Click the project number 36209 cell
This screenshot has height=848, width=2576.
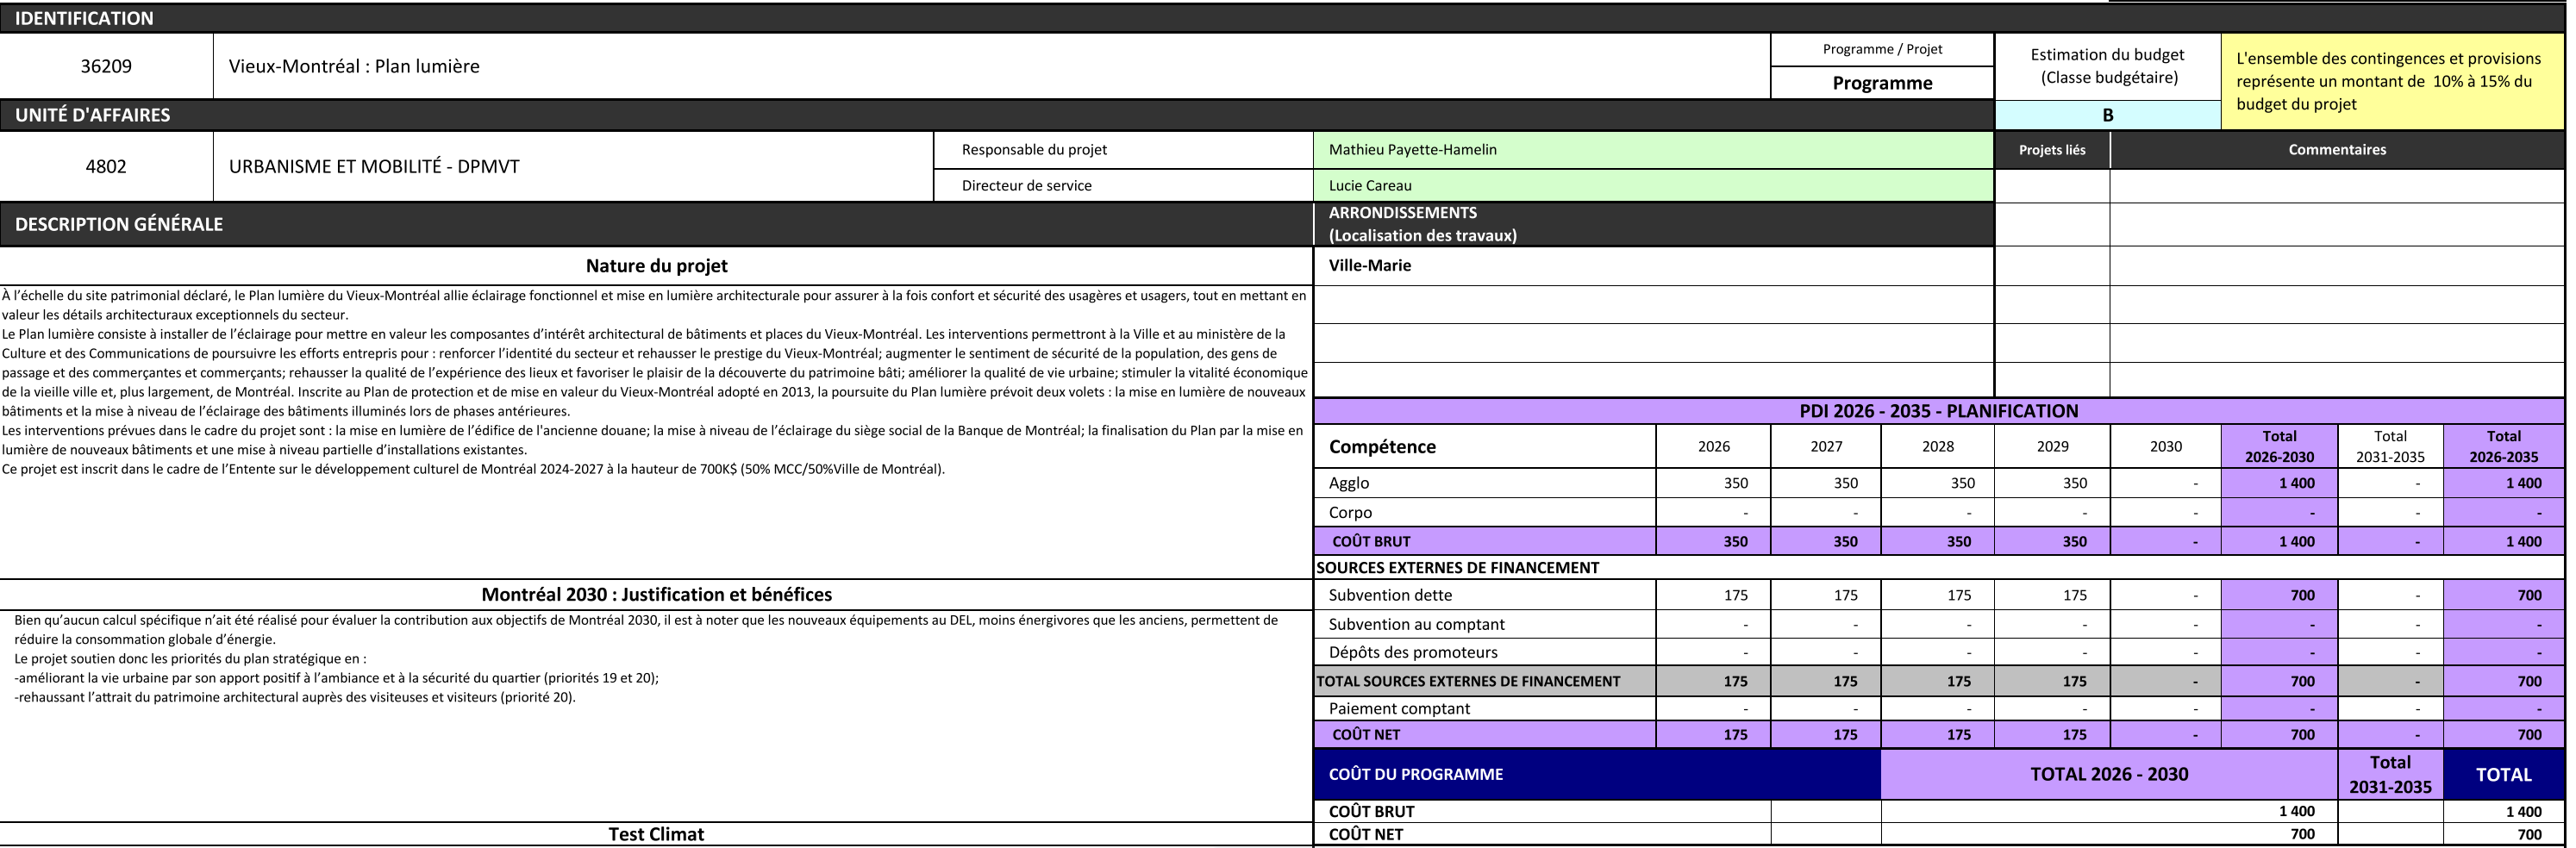(106, 66)
